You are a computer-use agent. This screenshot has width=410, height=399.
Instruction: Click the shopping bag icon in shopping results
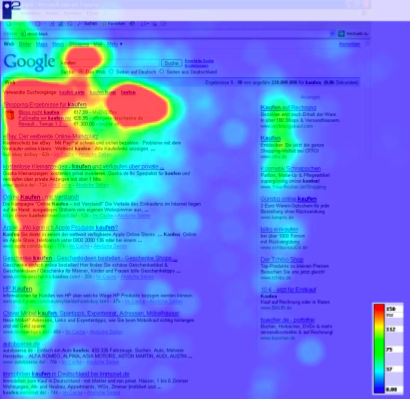click(x=10, y=116)
